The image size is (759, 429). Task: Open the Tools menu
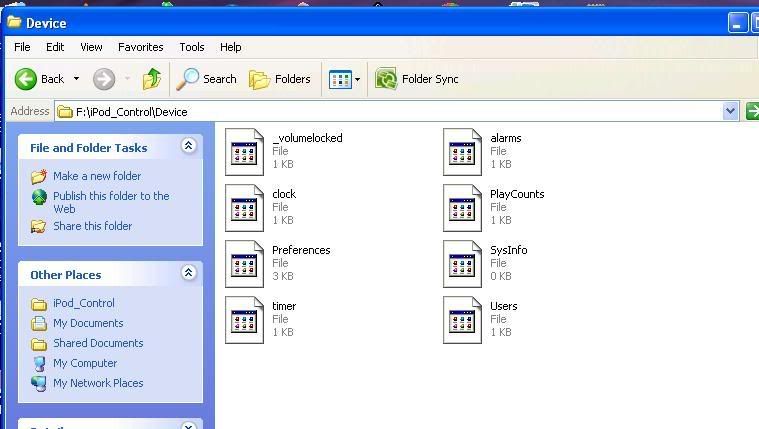coord(192,47)
